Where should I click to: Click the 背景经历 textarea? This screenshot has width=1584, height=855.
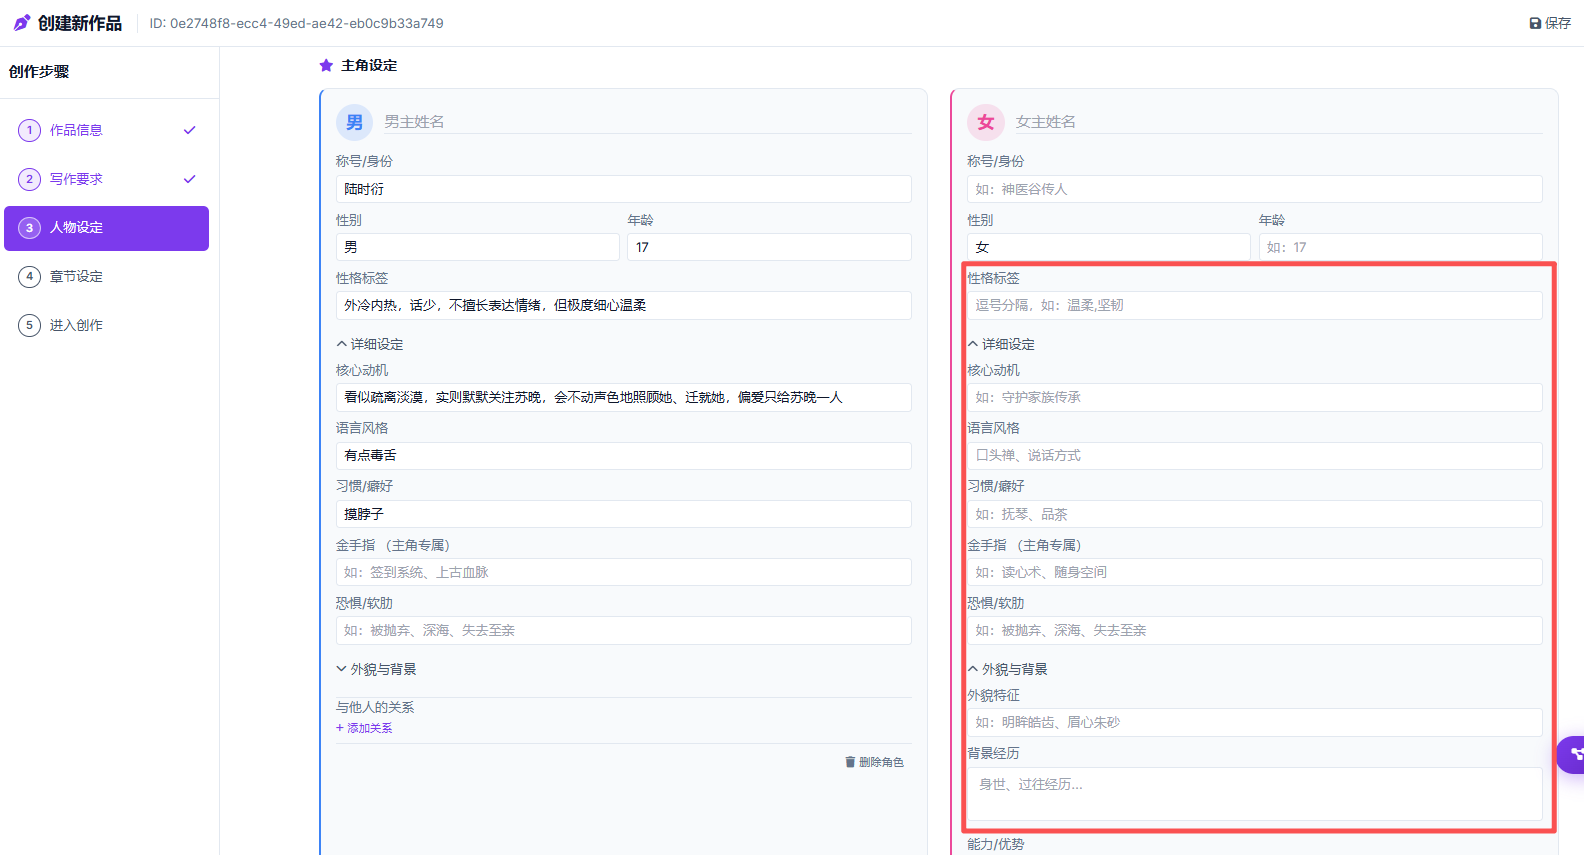pos(1254,794)
